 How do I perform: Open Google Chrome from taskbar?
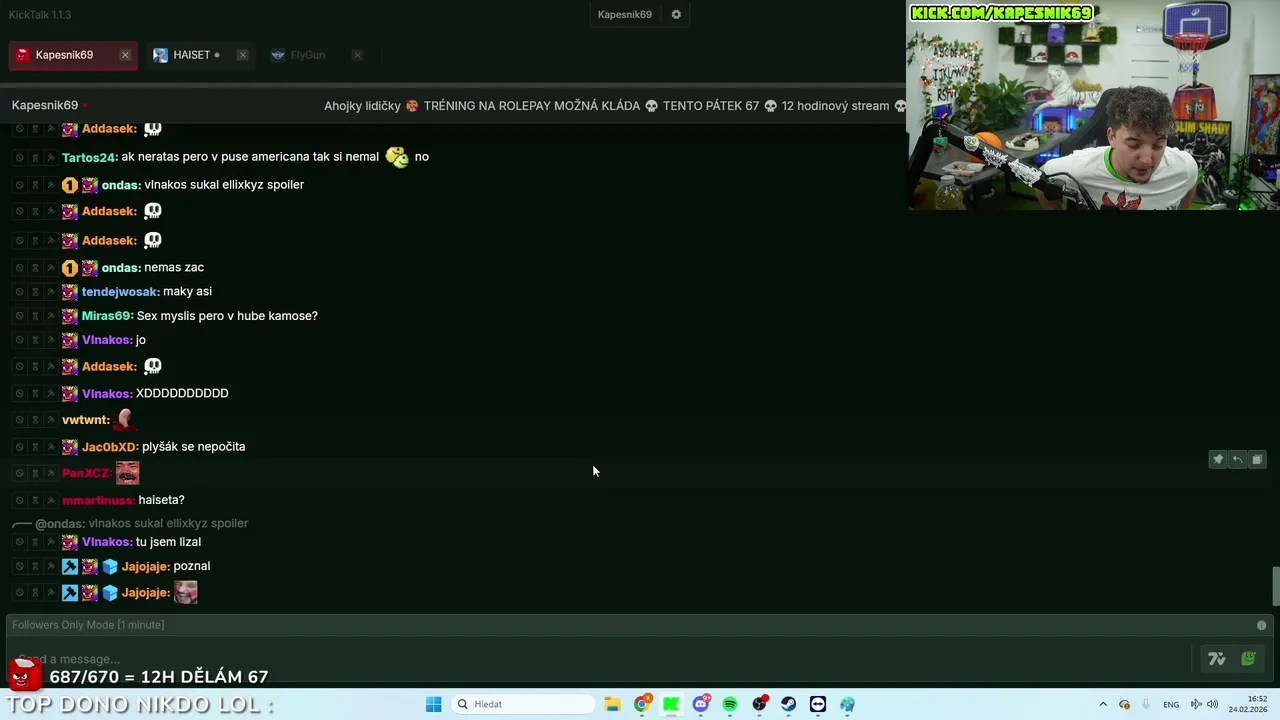642,704
